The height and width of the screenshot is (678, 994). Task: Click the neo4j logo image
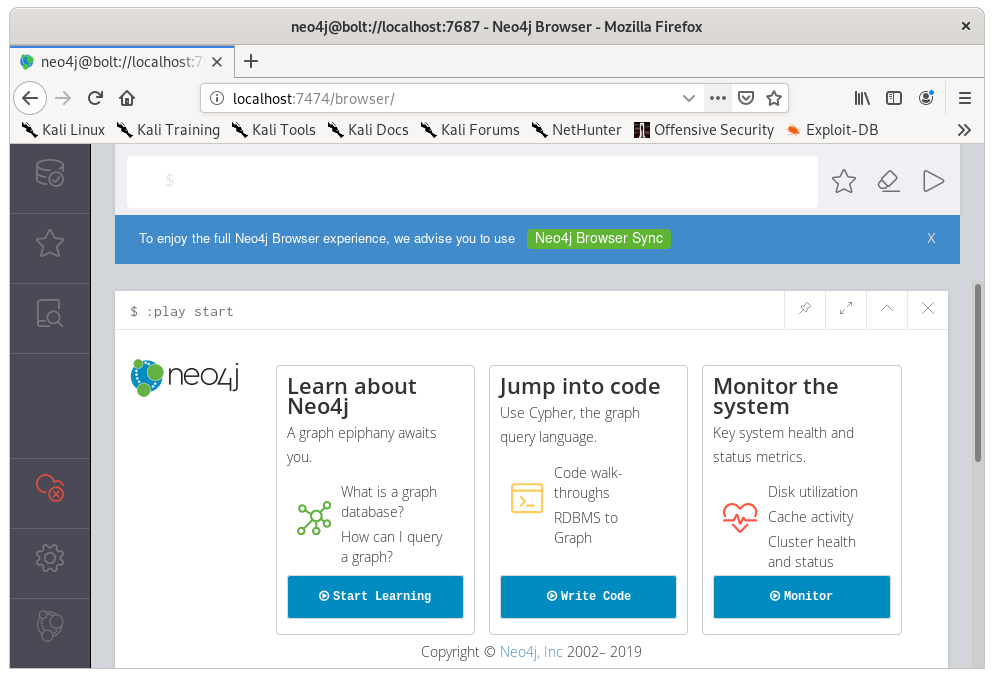point(184,378)
